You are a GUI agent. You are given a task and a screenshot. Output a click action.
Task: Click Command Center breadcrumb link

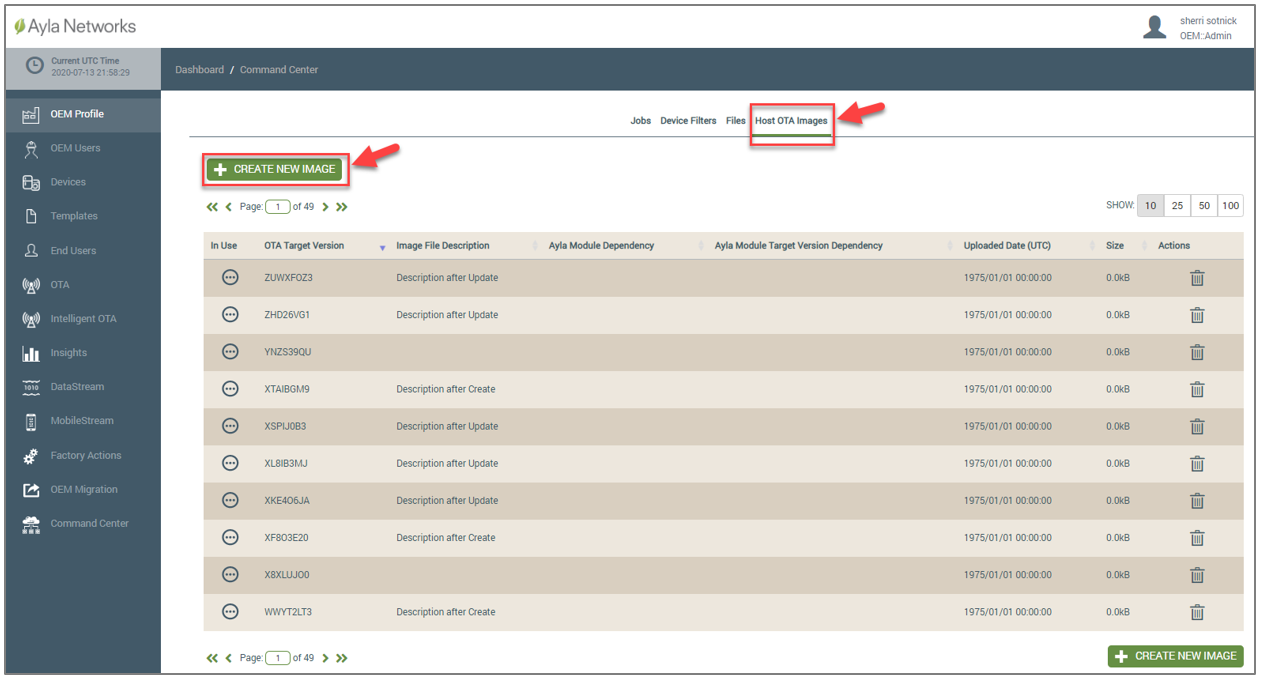pos(279,70)
